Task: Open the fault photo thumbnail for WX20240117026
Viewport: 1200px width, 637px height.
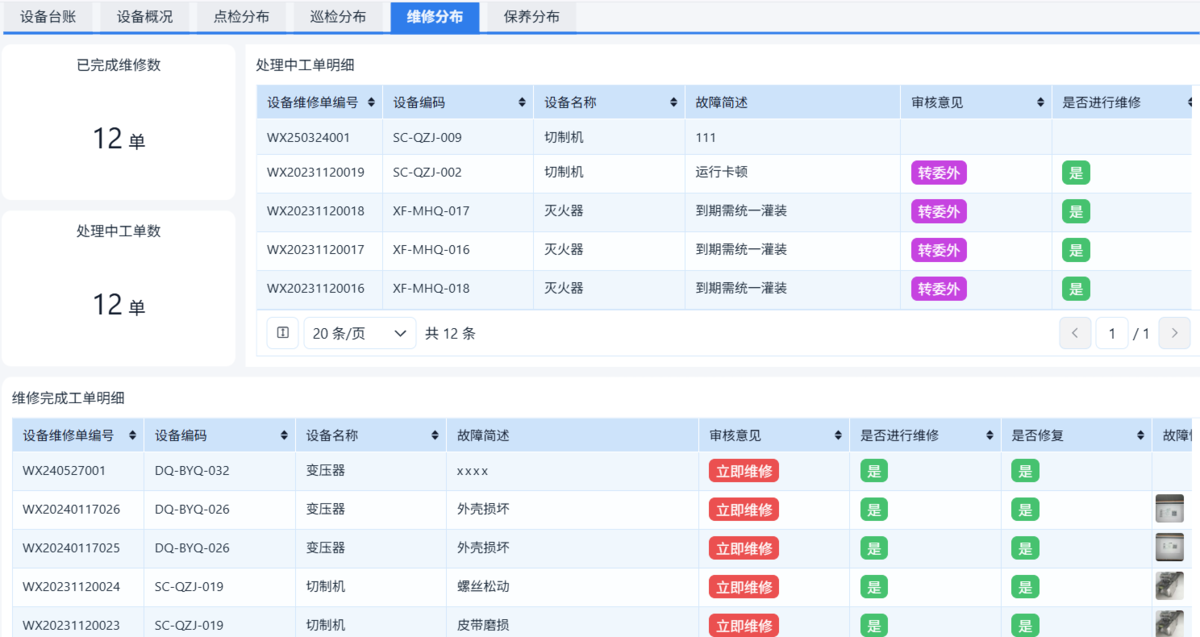Action: pos(1170,509)
